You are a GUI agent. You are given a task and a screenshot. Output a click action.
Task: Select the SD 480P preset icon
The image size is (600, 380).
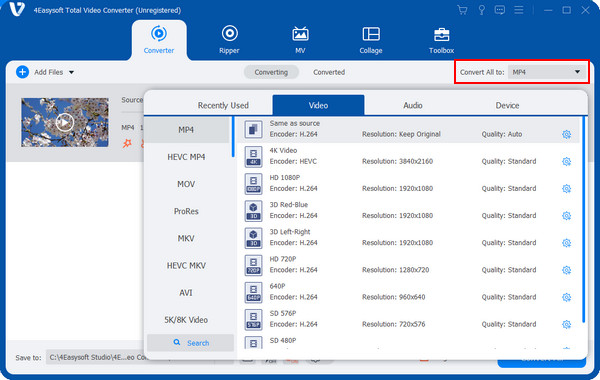click(x=253, y=342)
